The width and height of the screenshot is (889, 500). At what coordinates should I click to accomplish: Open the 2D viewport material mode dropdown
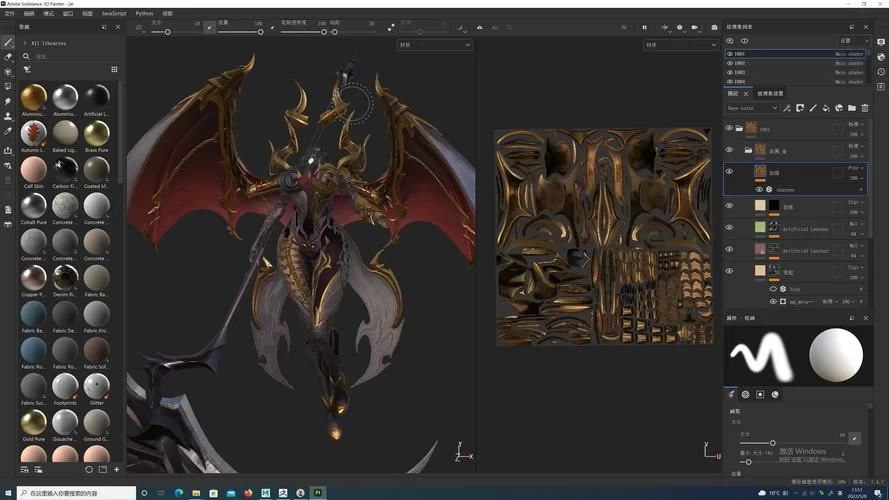(680, 45)
